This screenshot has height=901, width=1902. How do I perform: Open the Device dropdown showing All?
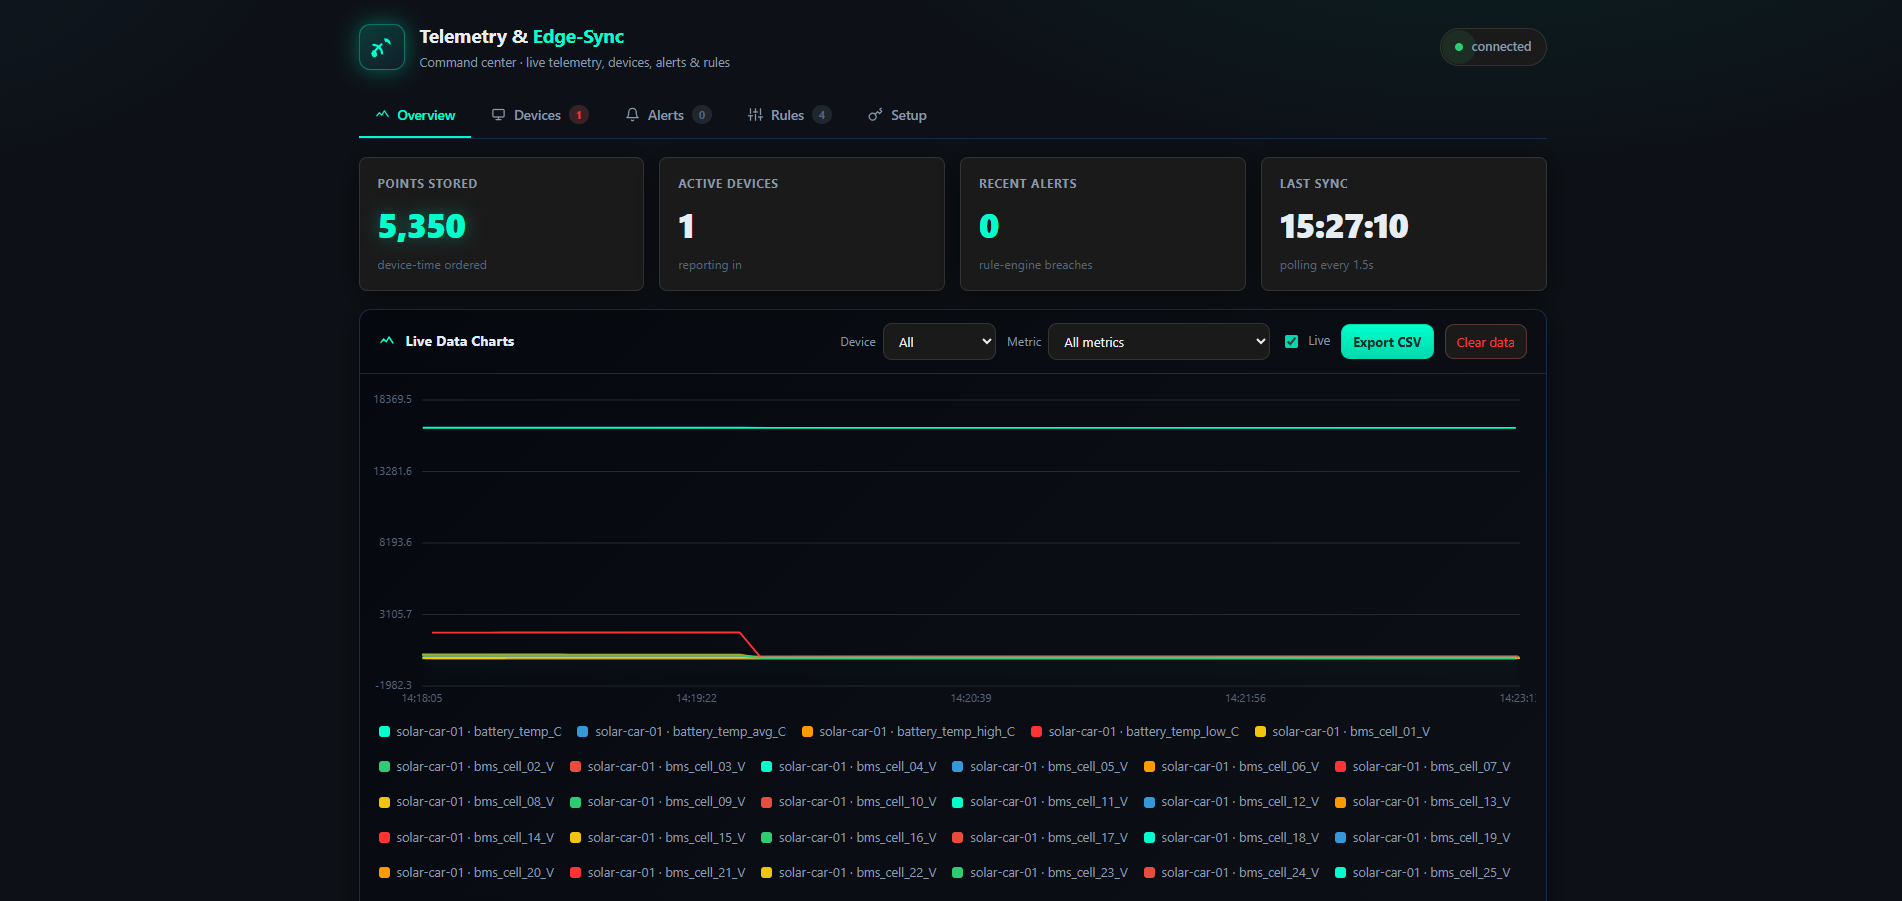939,342
